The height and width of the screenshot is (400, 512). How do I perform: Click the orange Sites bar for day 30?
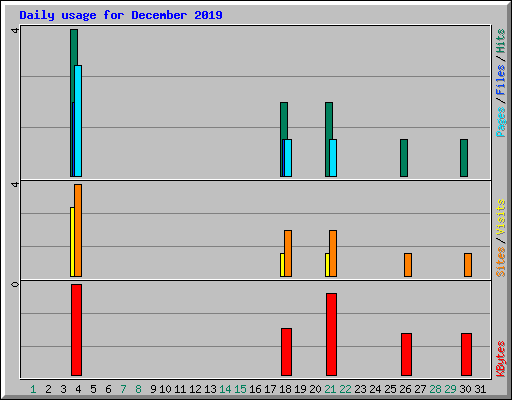click(468, 265)
